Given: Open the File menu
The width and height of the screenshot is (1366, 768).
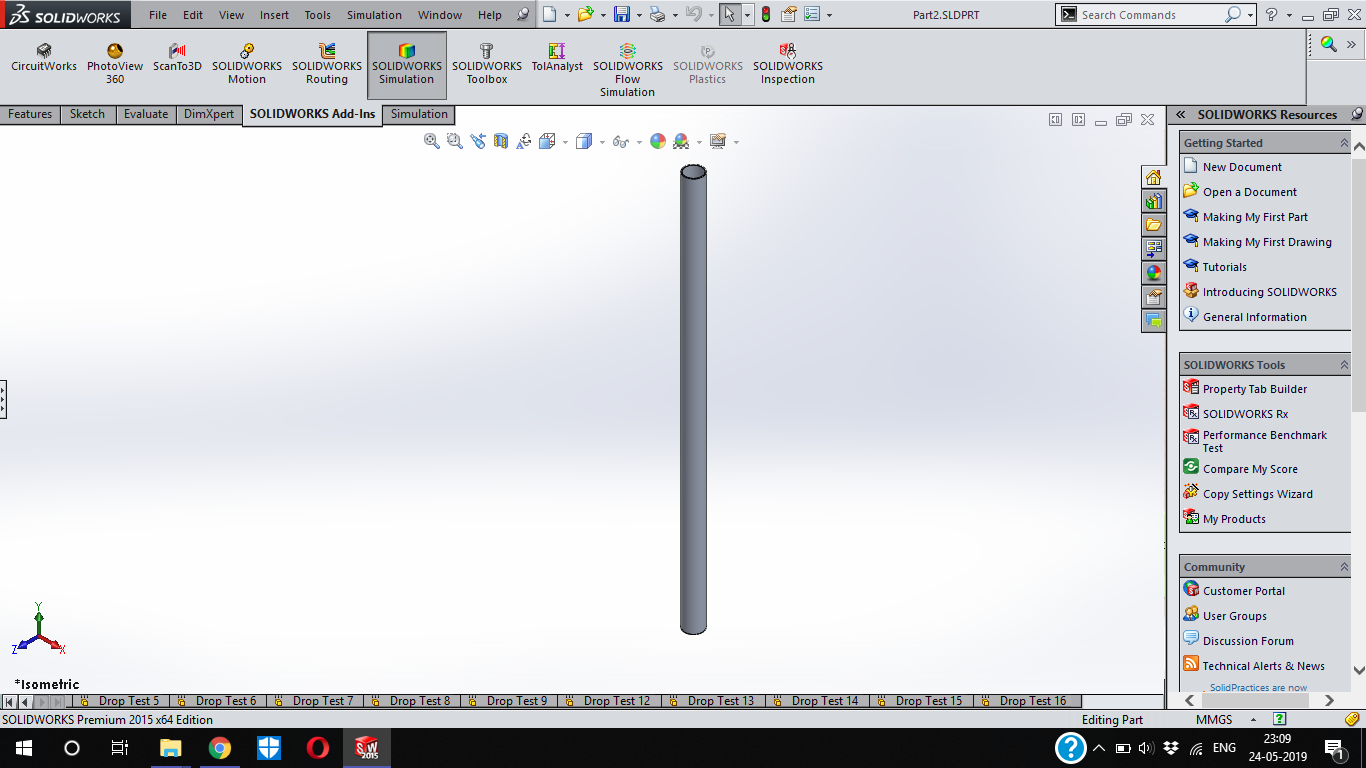Looking at the screenshot, I should (x=158, y=15).
